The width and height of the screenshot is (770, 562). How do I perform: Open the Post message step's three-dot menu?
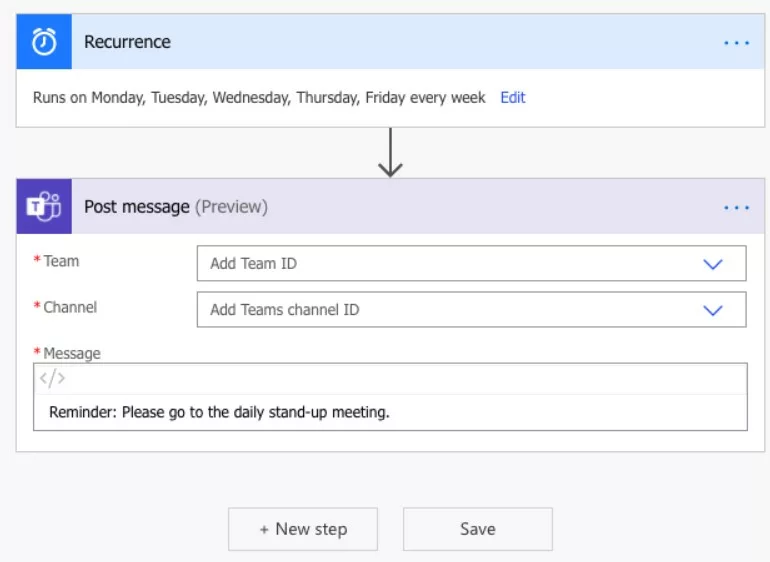(x=736, y=208)
